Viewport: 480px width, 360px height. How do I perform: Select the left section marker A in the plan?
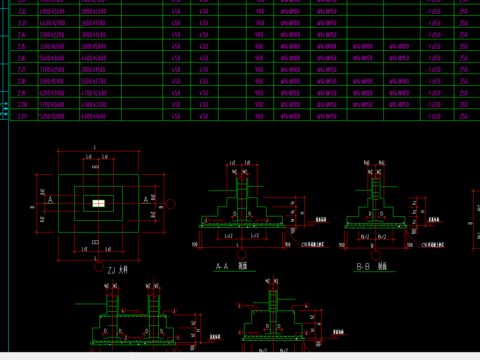[x=50, y=200]
